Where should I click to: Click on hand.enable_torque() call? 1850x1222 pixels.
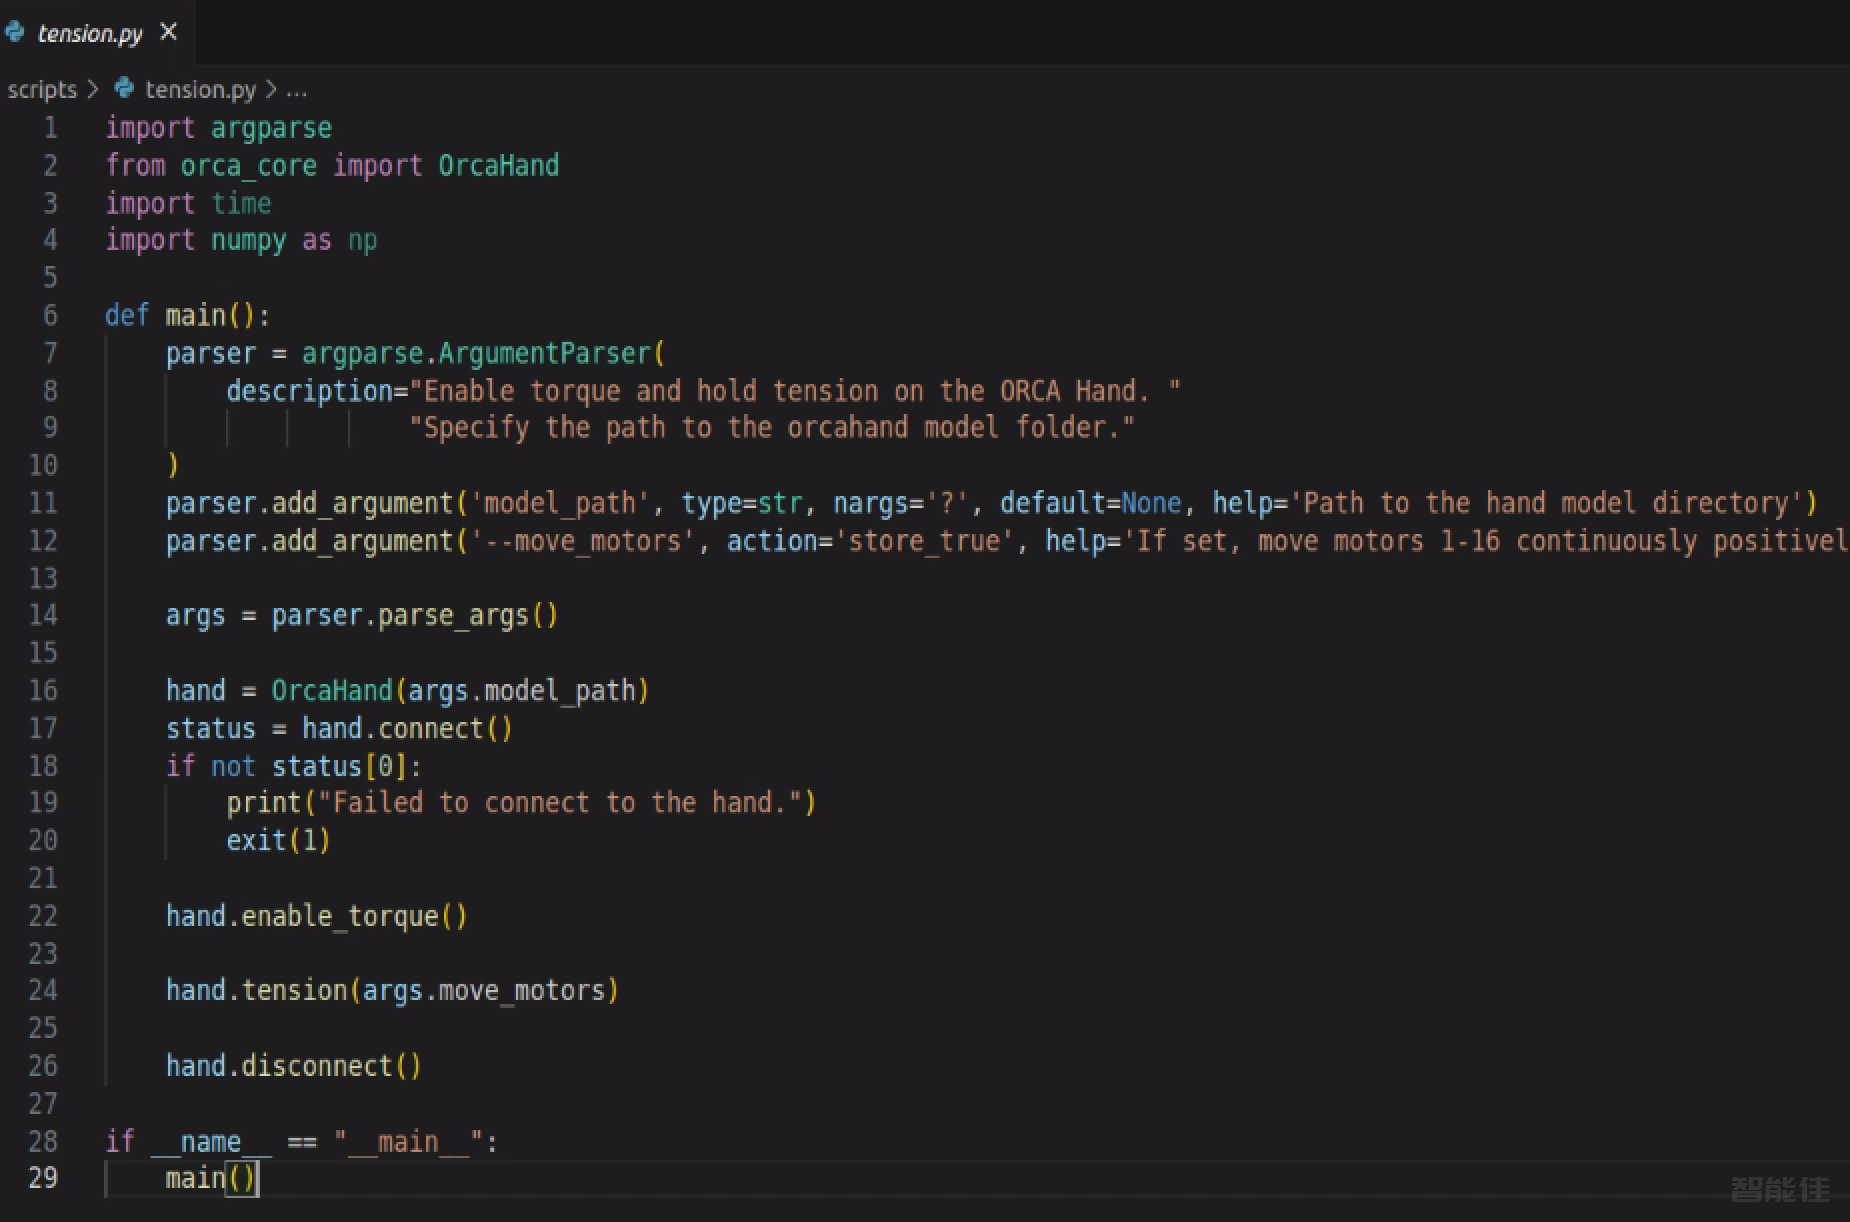(316, 916)
